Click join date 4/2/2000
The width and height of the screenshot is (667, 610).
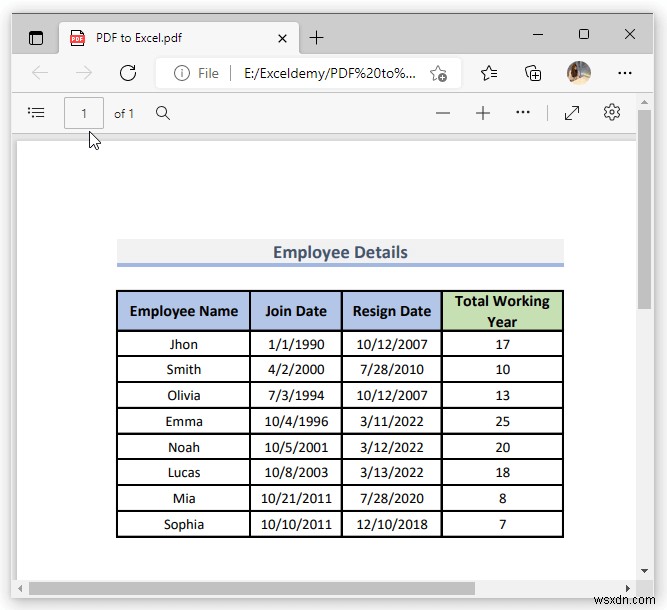tap(296, 369)
